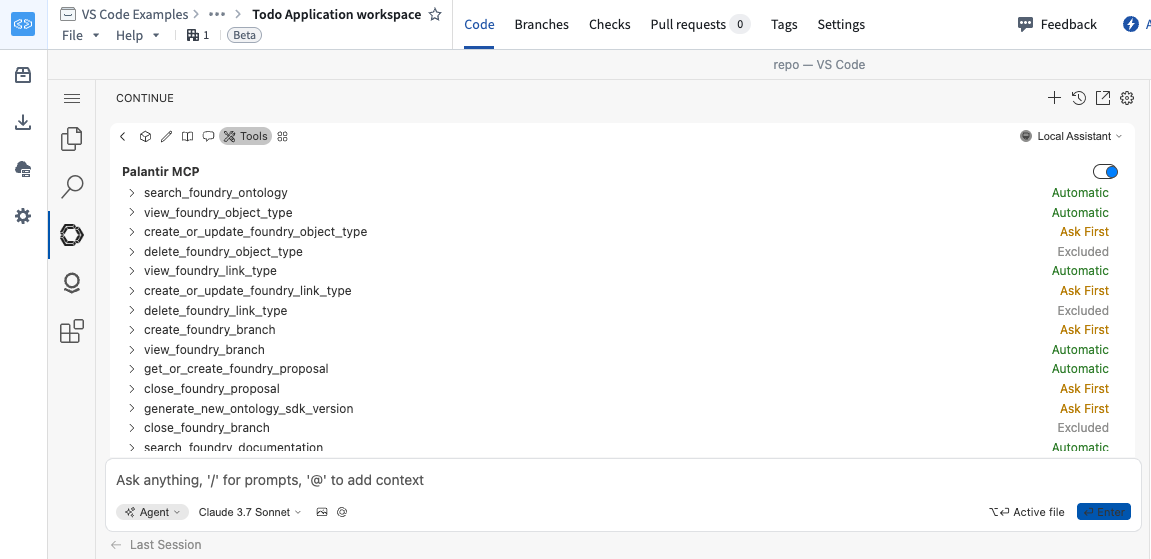Toggle the VS Code hamburger menu
This screenshot has height=559, width=1151.
pos(72,98)
